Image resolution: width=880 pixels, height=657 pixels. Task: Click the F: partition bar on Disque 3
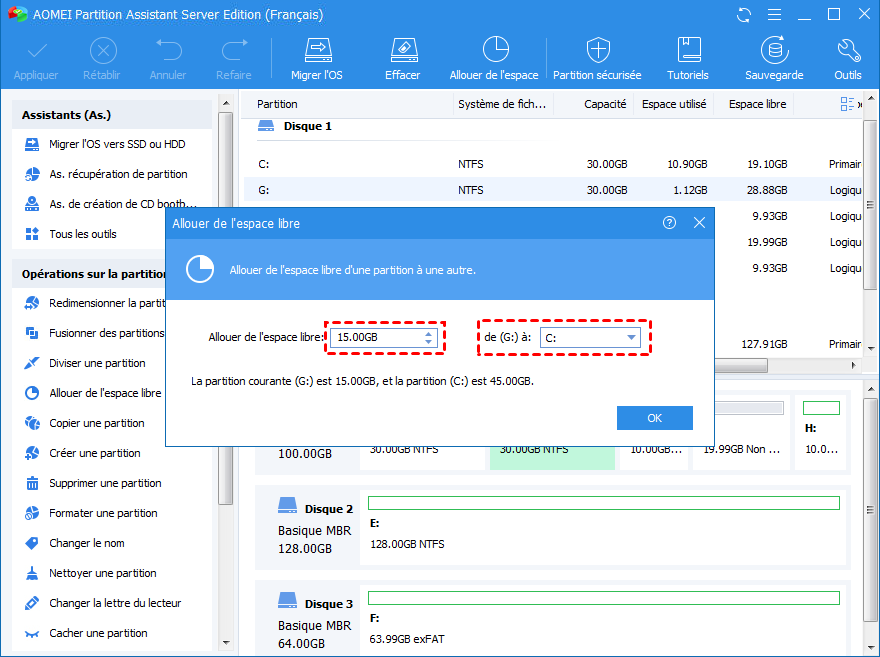603,598
